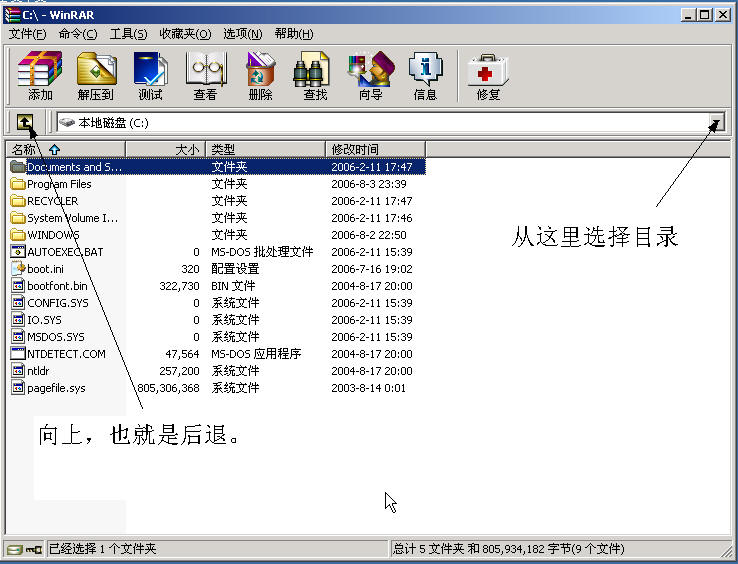This screenshot has height=564, width=738.
Task: Sort by the 修改时间 column header
Action: pos(376,150)
